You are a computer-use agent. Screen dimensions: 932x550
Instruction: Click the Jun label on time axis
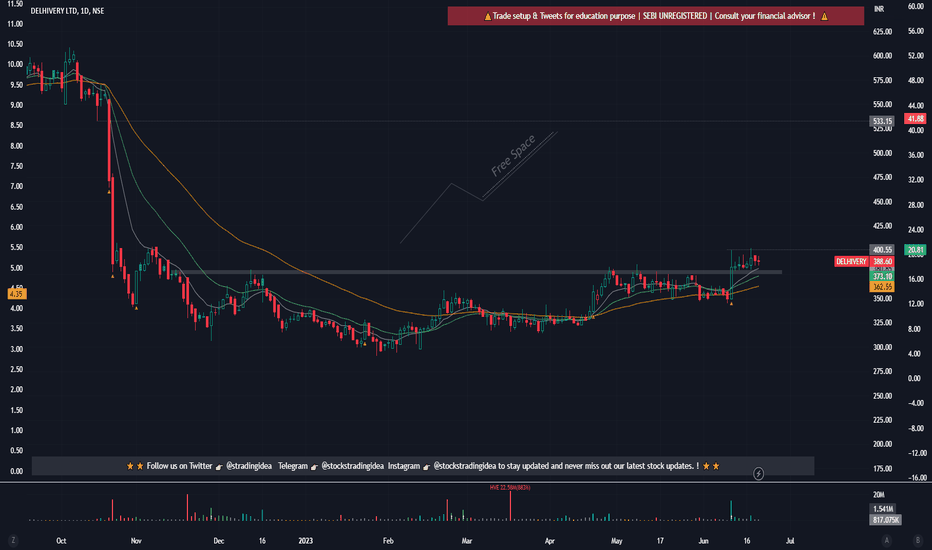[x=704, y=541]
